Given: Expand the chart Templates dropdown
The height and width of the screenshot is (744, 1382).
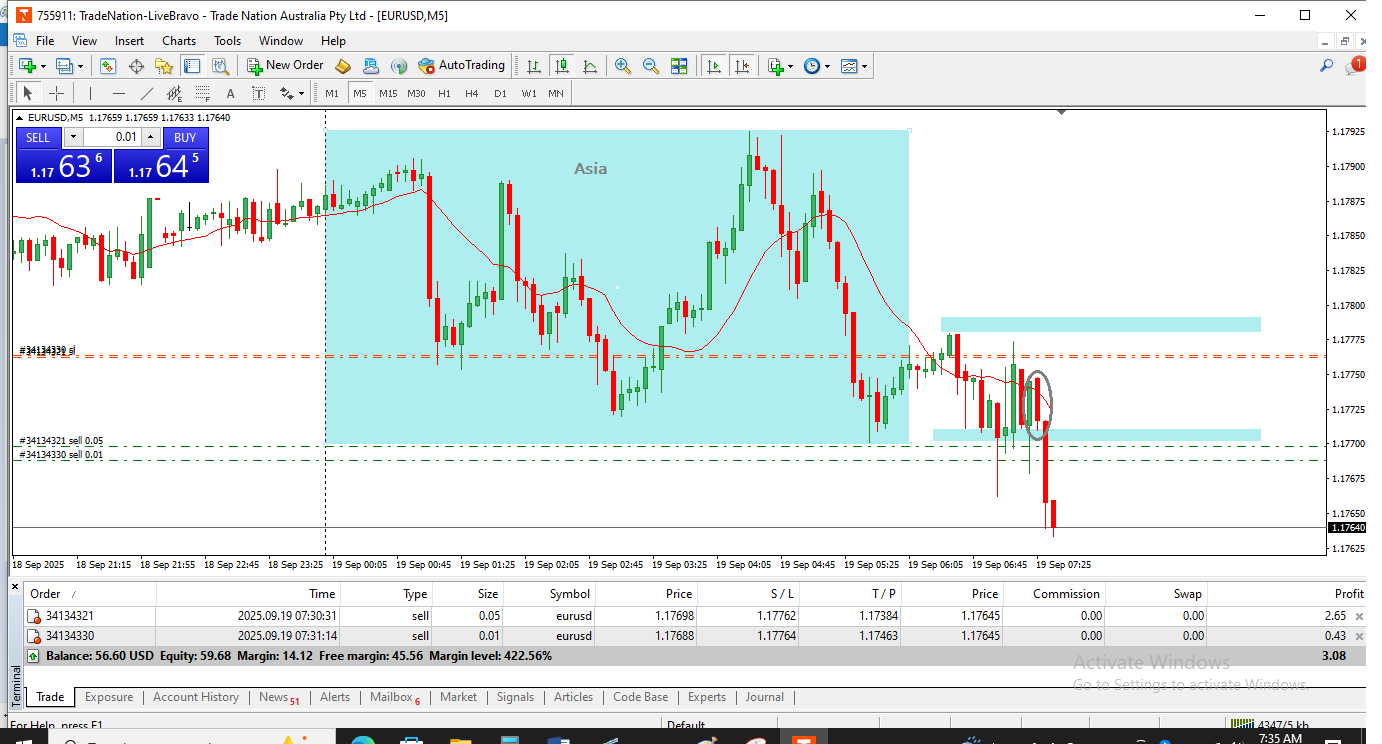Looking at the screenshot, I should [864, 66].
